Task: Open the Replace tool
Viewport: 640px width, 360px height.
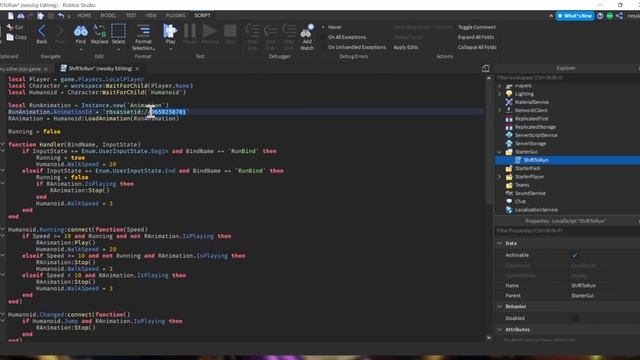Action: 99,31
